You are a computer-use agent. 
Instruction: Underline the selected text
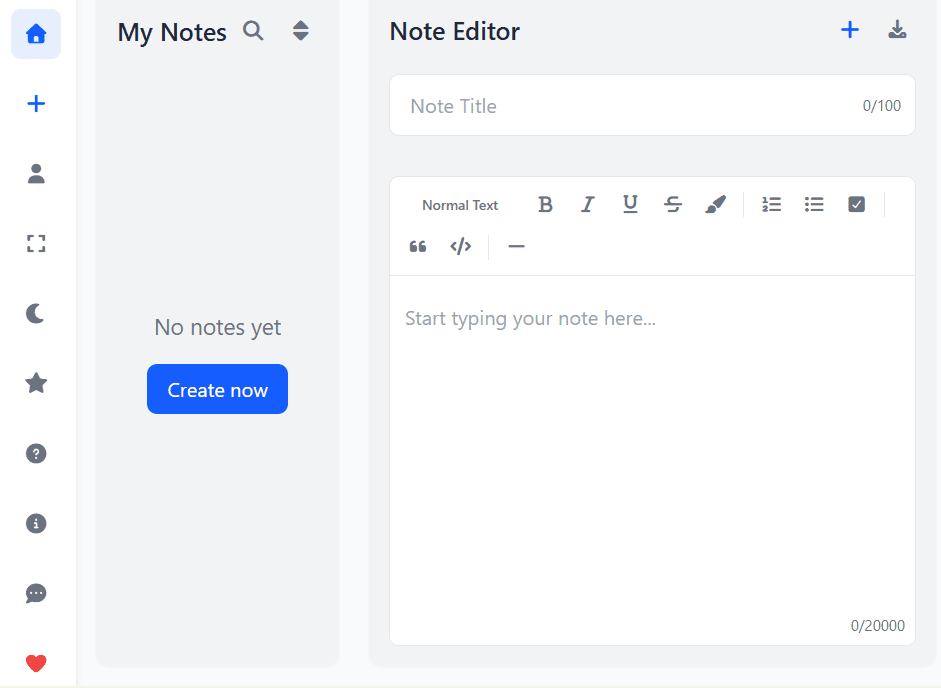630,204
